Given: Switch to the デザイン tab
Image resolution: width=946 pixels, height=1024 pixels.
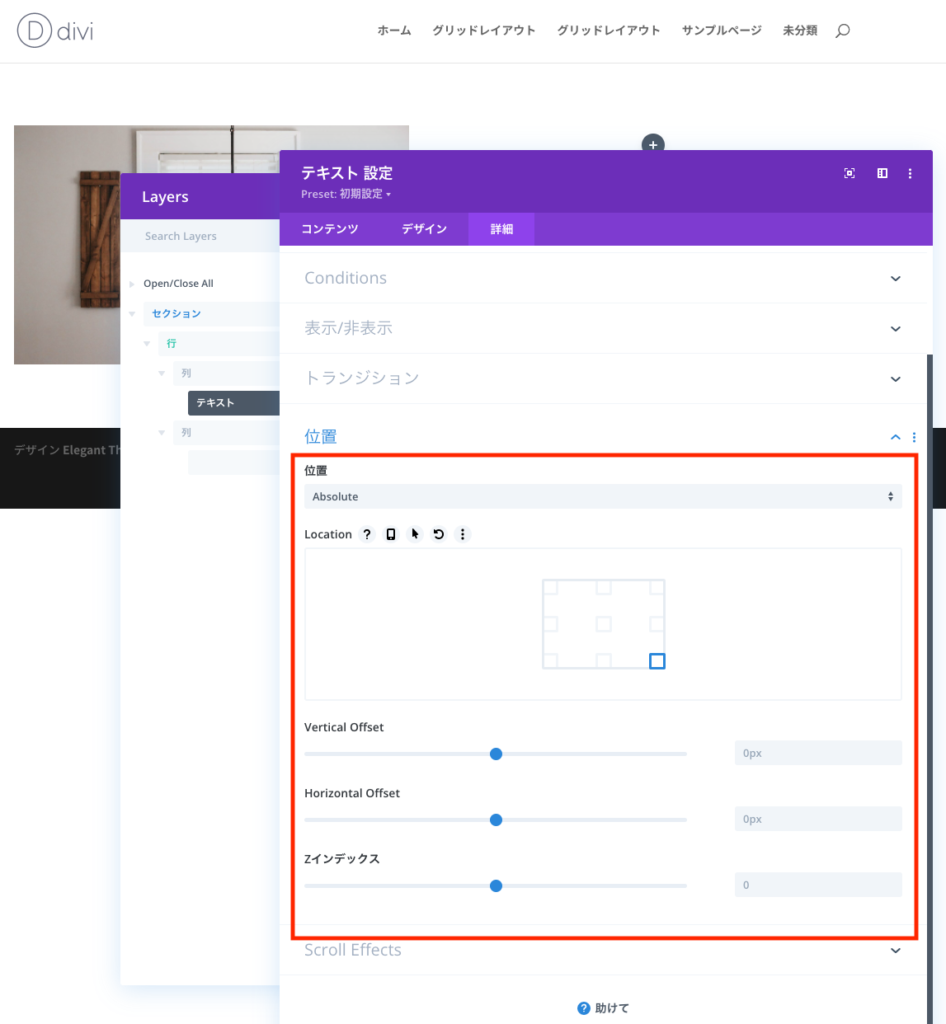Looking at the screenshot, I should [x=424, y=229].
